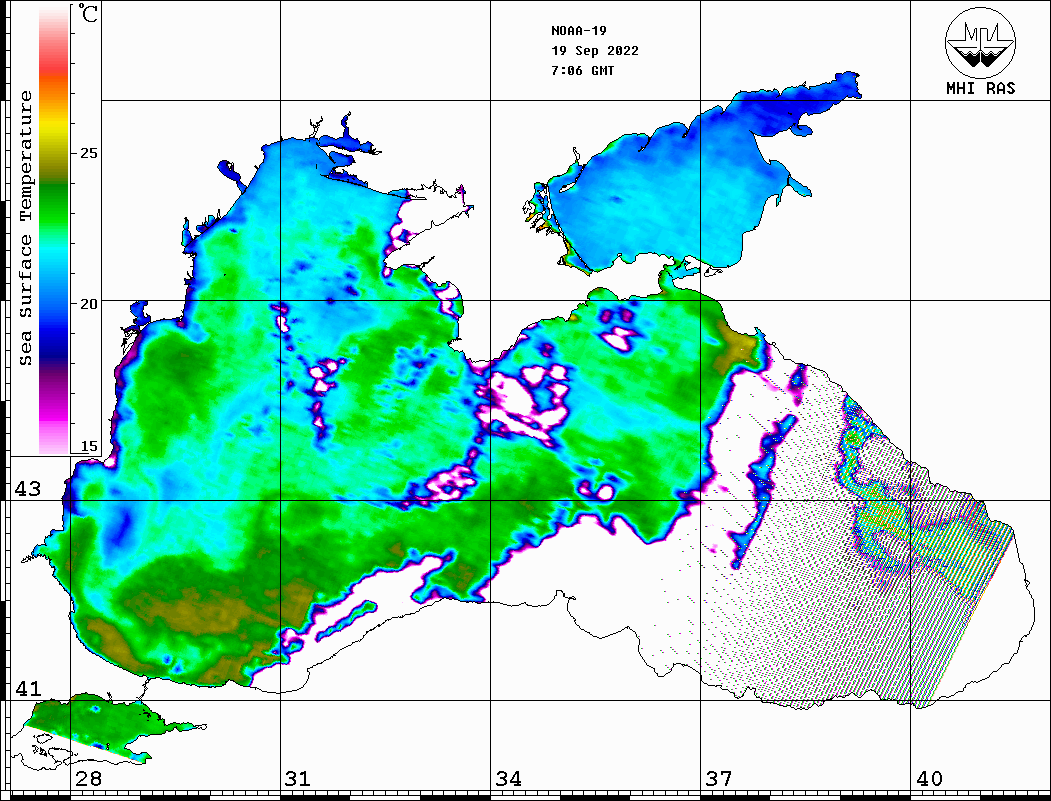Click the longitude label '37'
This screenshot has width=1051, height=801.
[x=719, y=778]
